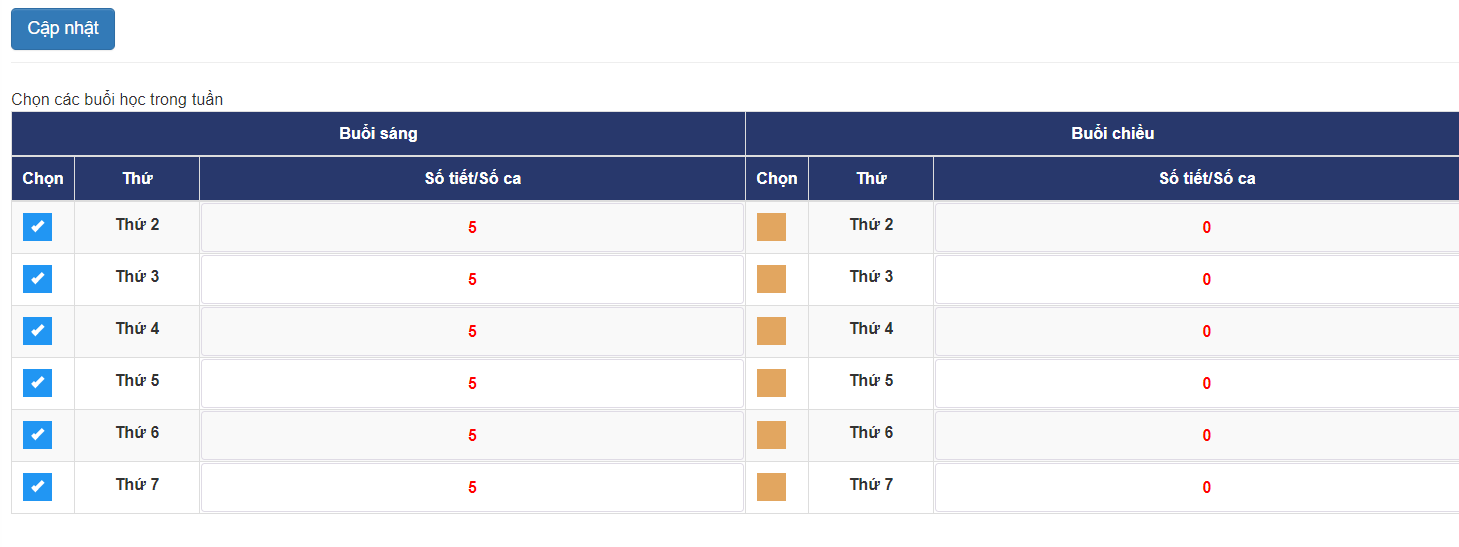Toggle the morning Thứ 7 checkbox
1459x547 pixels.
click(x=38, y=487)
